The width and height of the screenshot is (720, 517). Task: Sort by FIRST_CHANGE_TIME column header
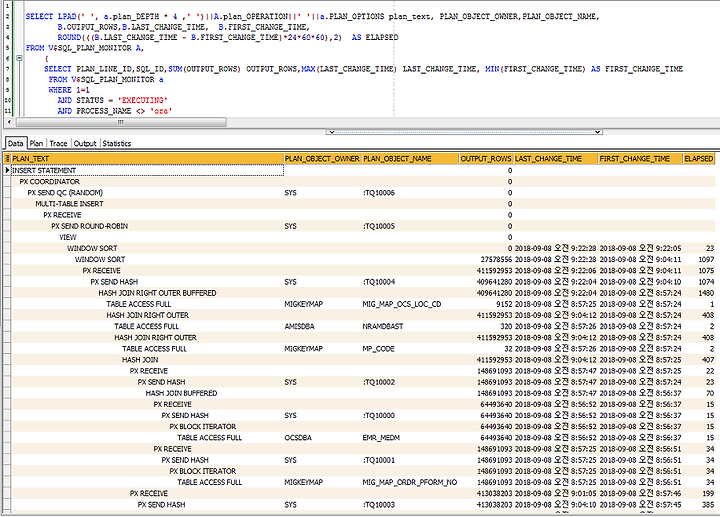click(641, 158)
